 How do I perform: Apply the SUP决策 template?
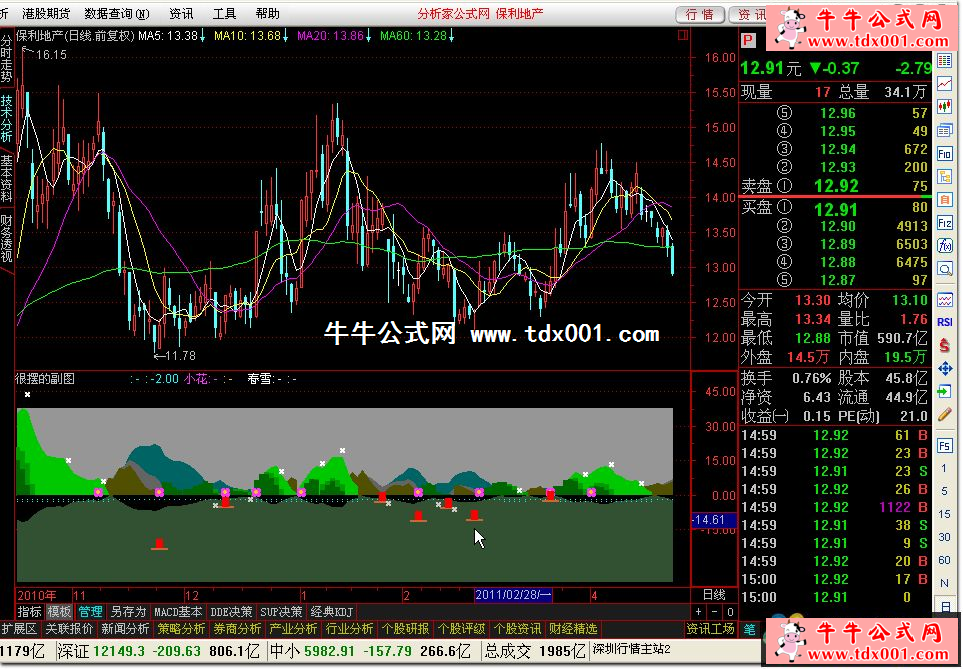tap(281, 612)
